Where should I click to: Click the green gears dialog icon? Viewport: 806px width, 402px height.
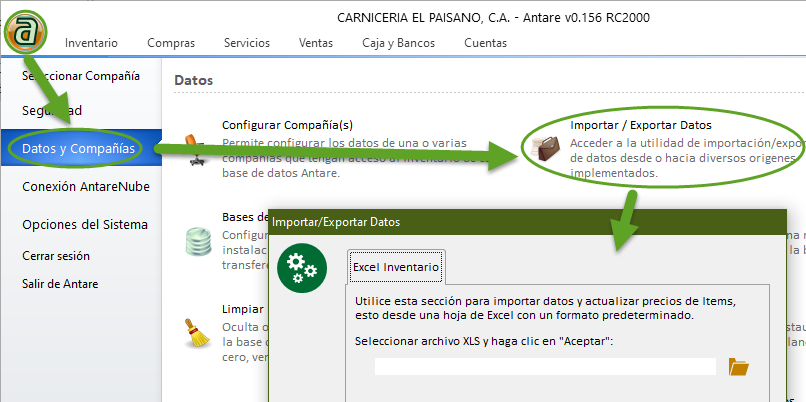pyautogui.click(x=301, y=268)
